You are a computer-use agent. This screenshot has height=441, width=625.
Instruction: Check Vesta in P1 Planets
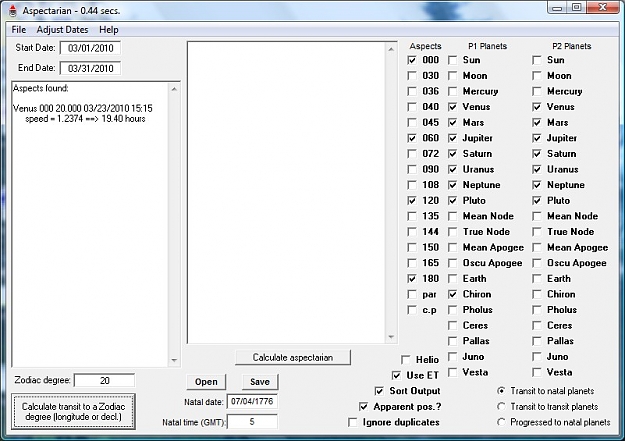tap(452, 372)
